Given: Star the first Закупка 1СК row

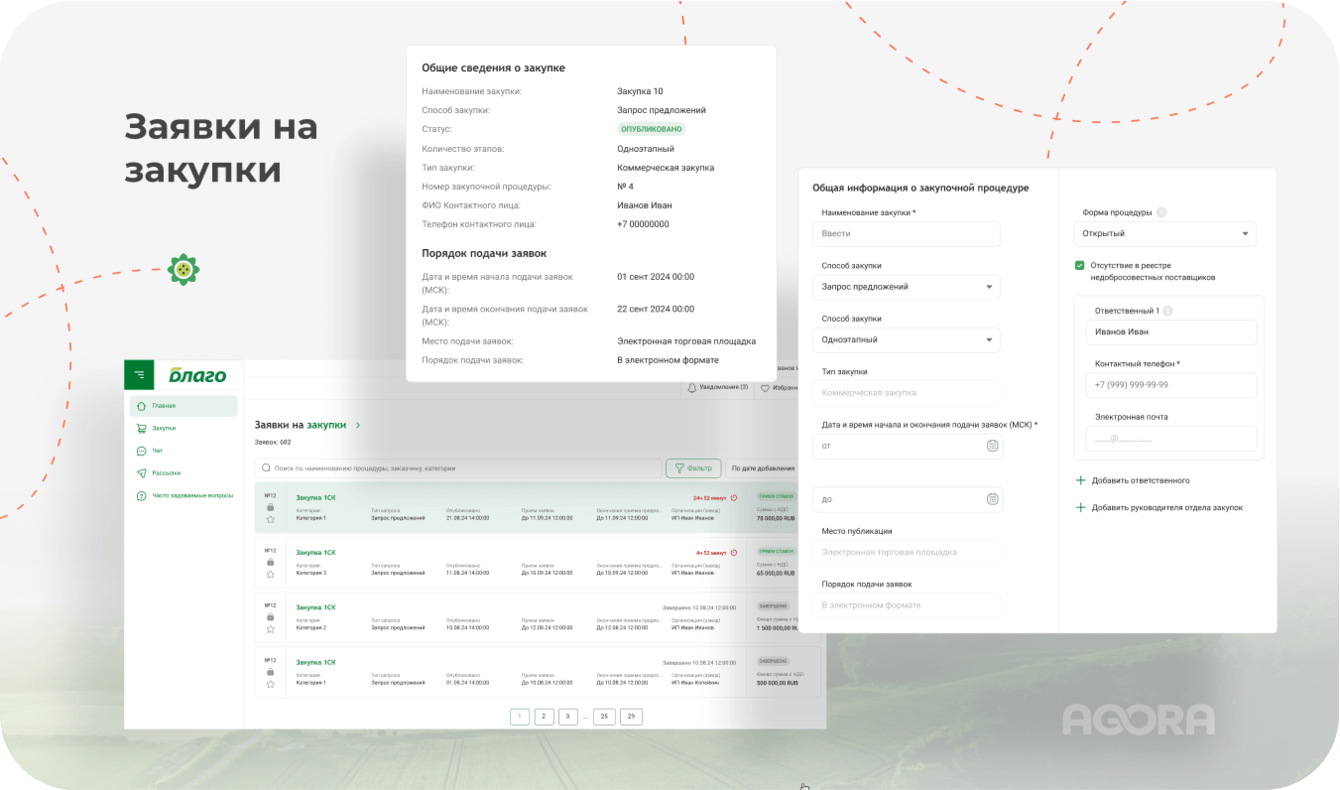Looking at the screenshot, I should coord(270,519).
